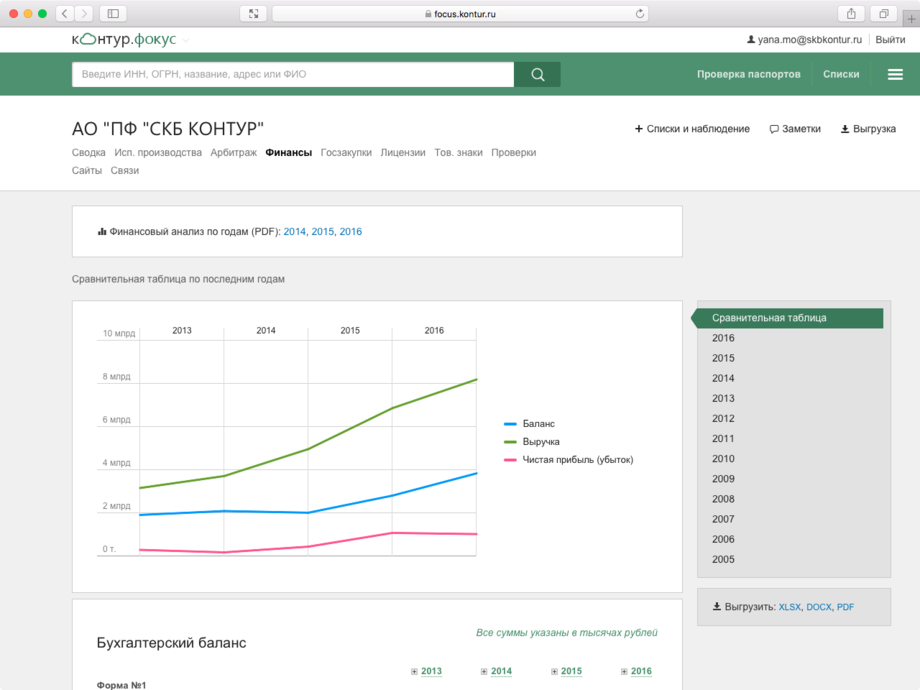Open the hamburger menu in header
Image resolution: width=920 pixels, height=690 pixels.
[x=895, y=75]
